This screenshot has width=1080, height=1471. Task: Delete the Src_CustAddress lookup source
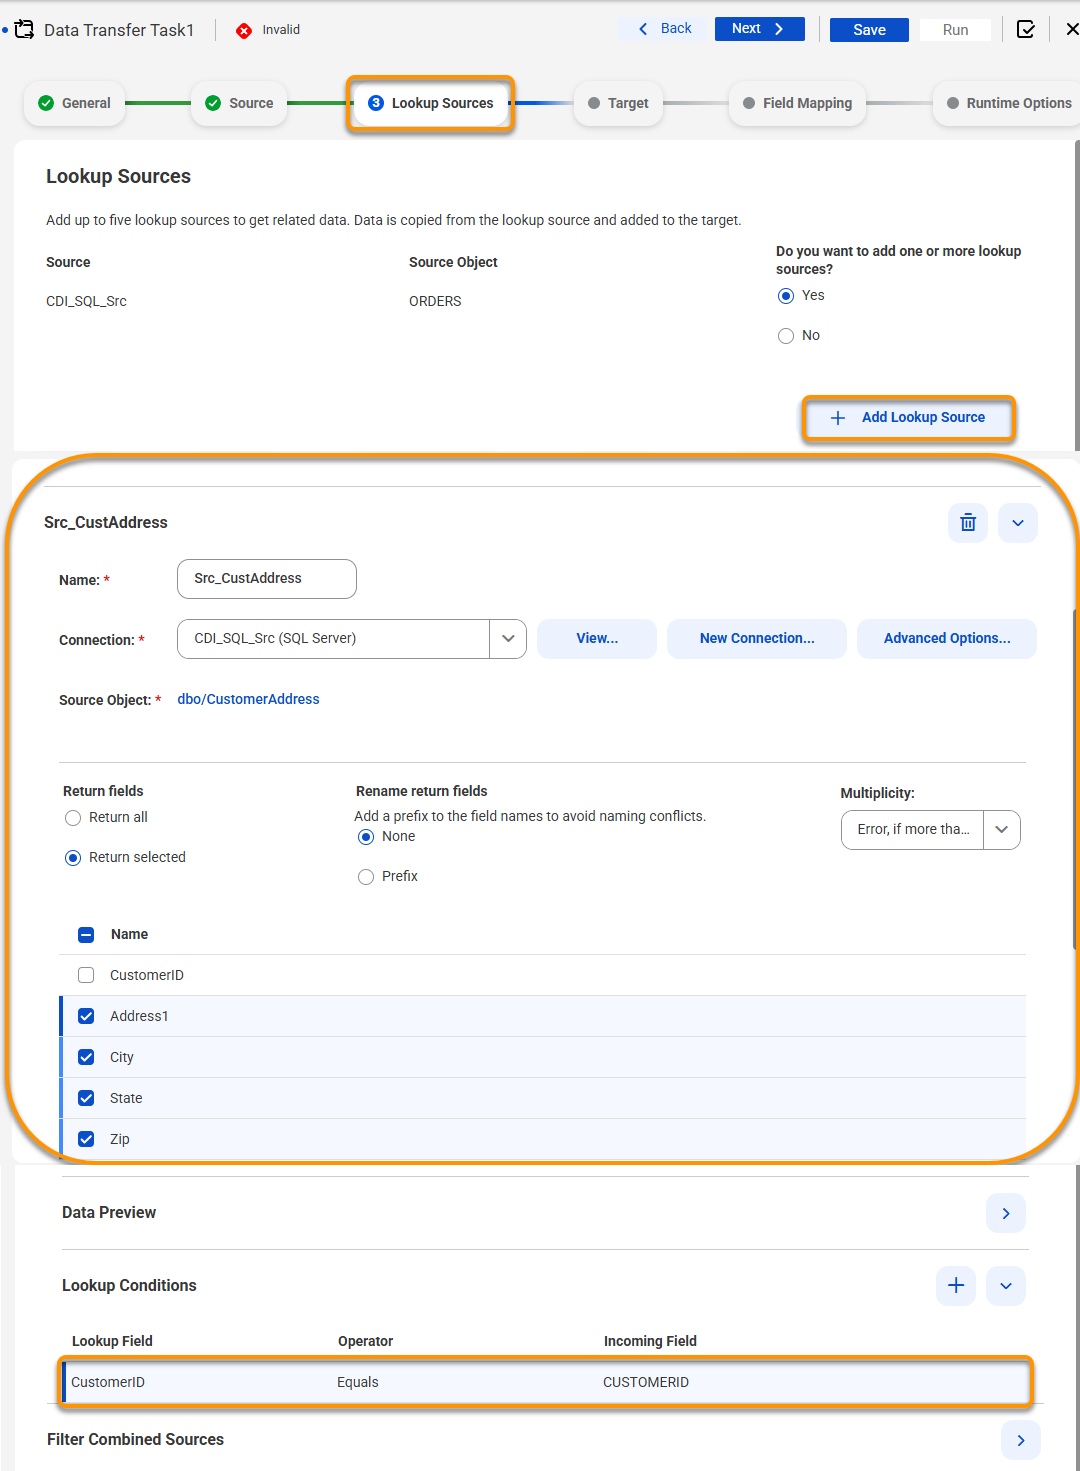[968, 522]
